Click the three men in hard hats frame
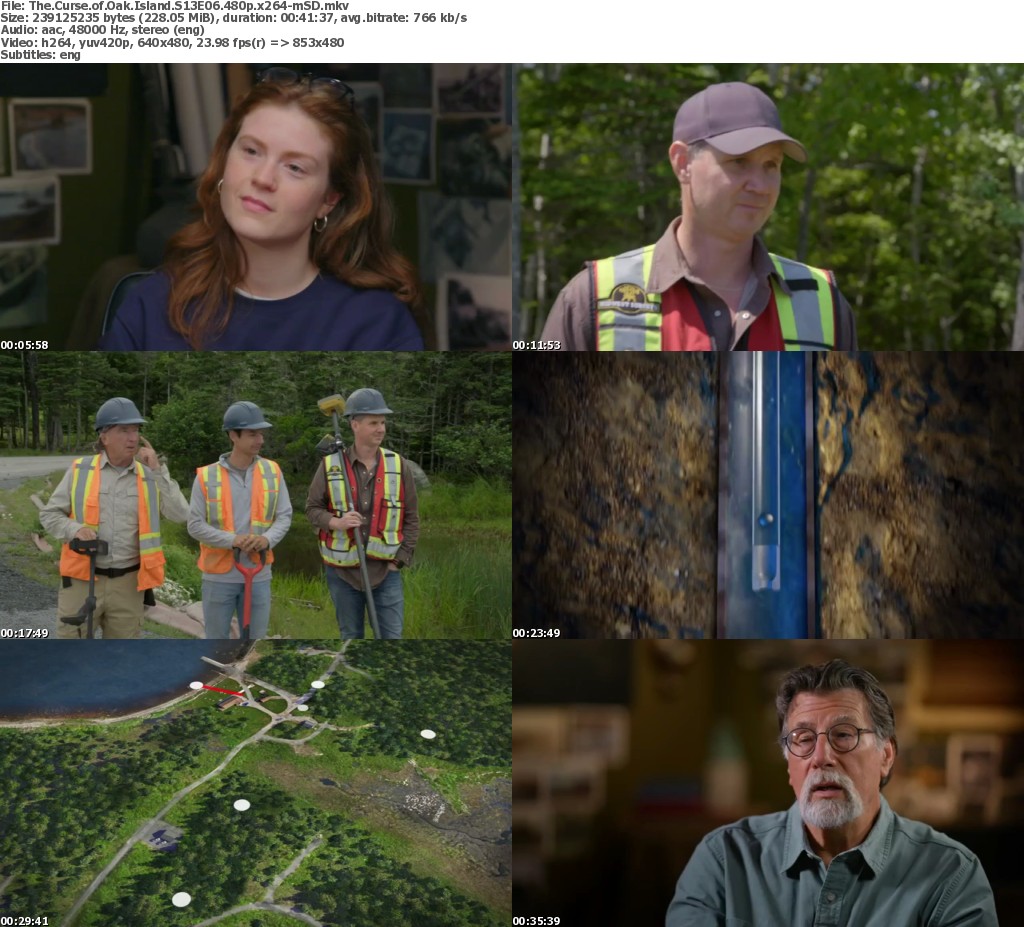This screenshot has width=1024, height=927. [256, 495]
